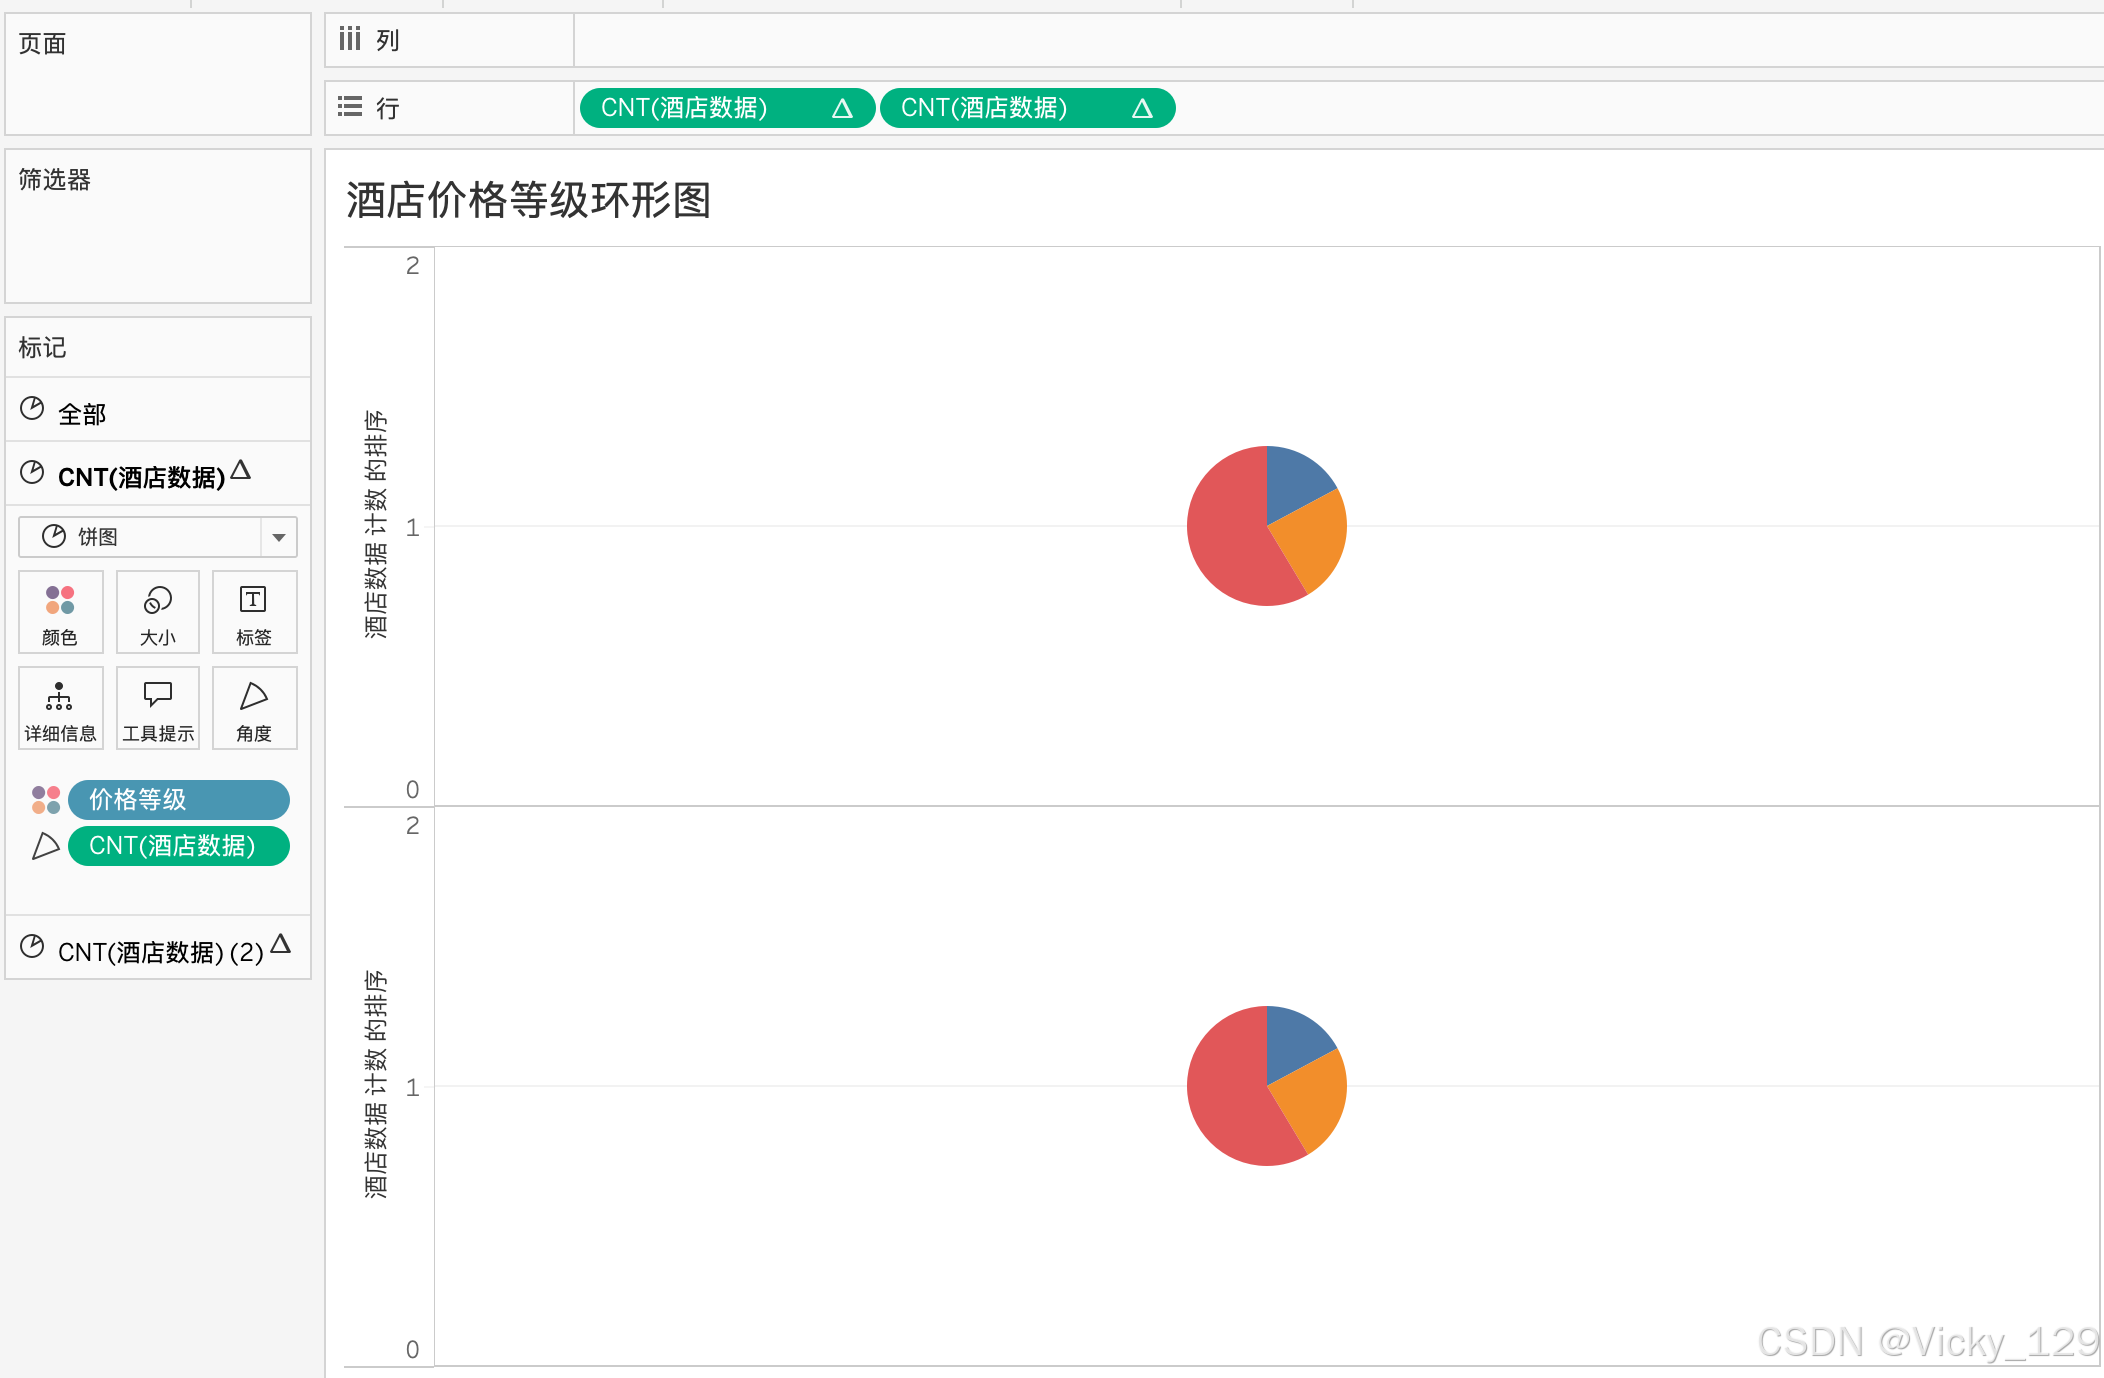Select the 全部 marks section
The width and height of the screenshot is (2104, 1378).
click(82, 413)
